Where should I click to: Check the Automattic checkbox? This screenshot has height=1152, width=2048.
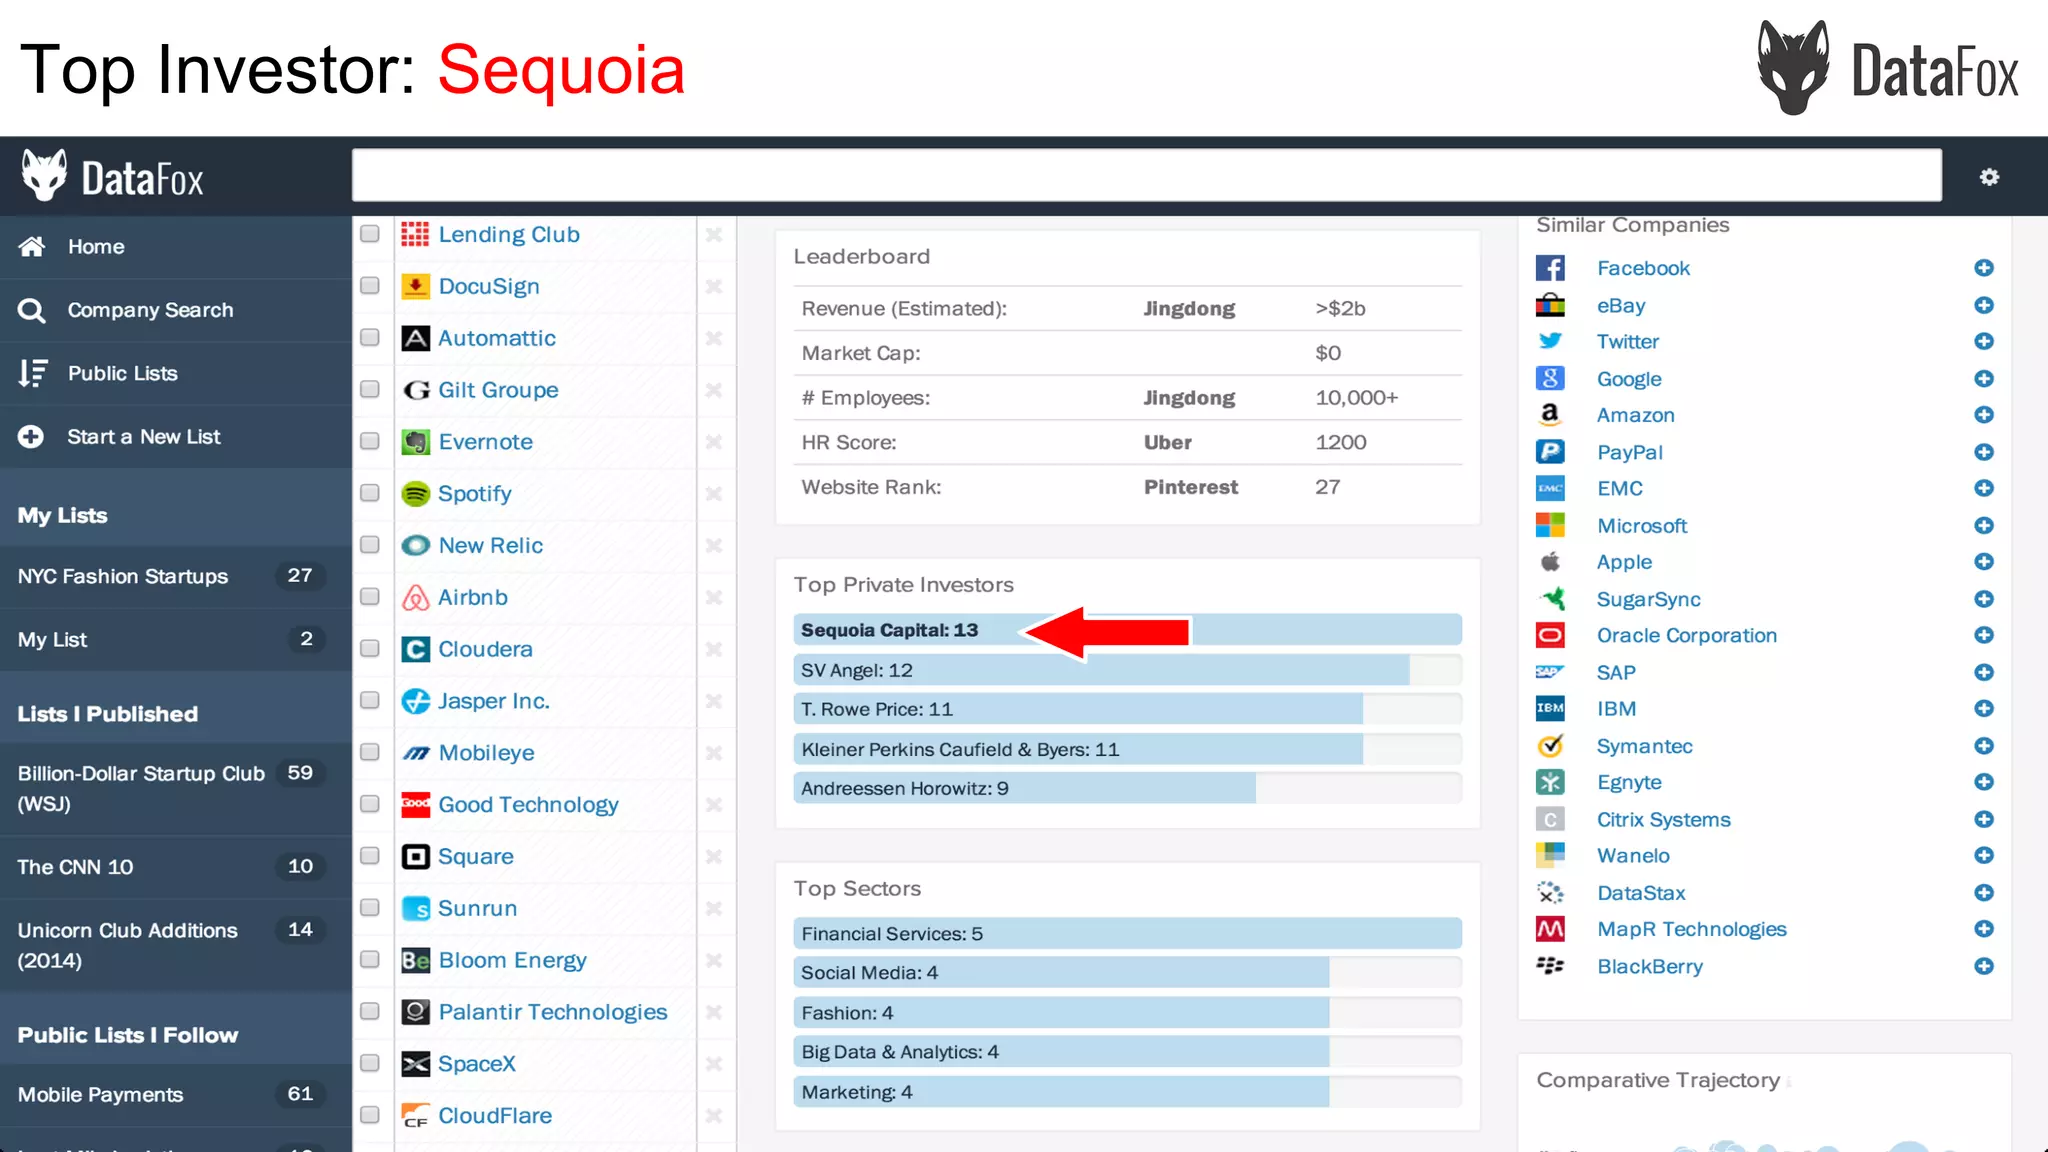[370, 338]
